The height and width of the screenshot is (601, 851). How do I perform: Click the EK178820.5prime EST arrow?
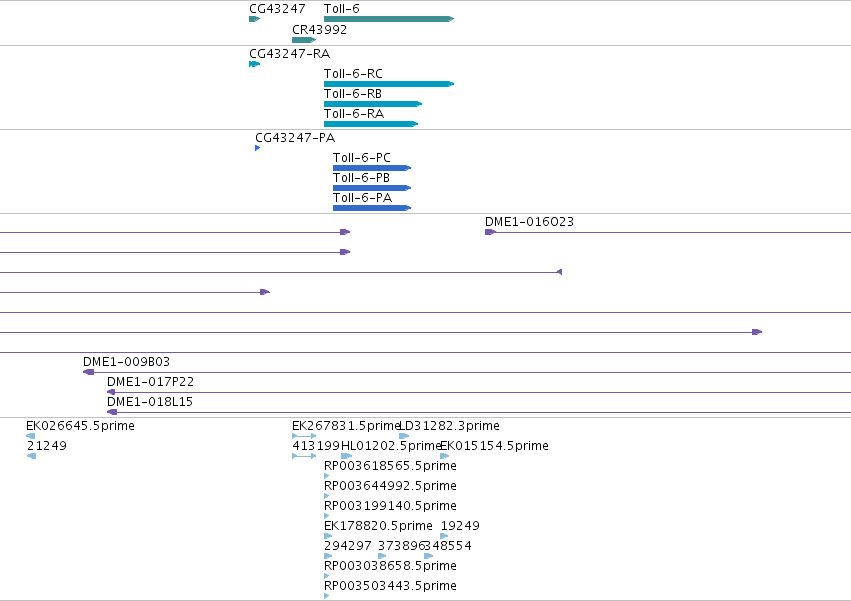(328, 536)
